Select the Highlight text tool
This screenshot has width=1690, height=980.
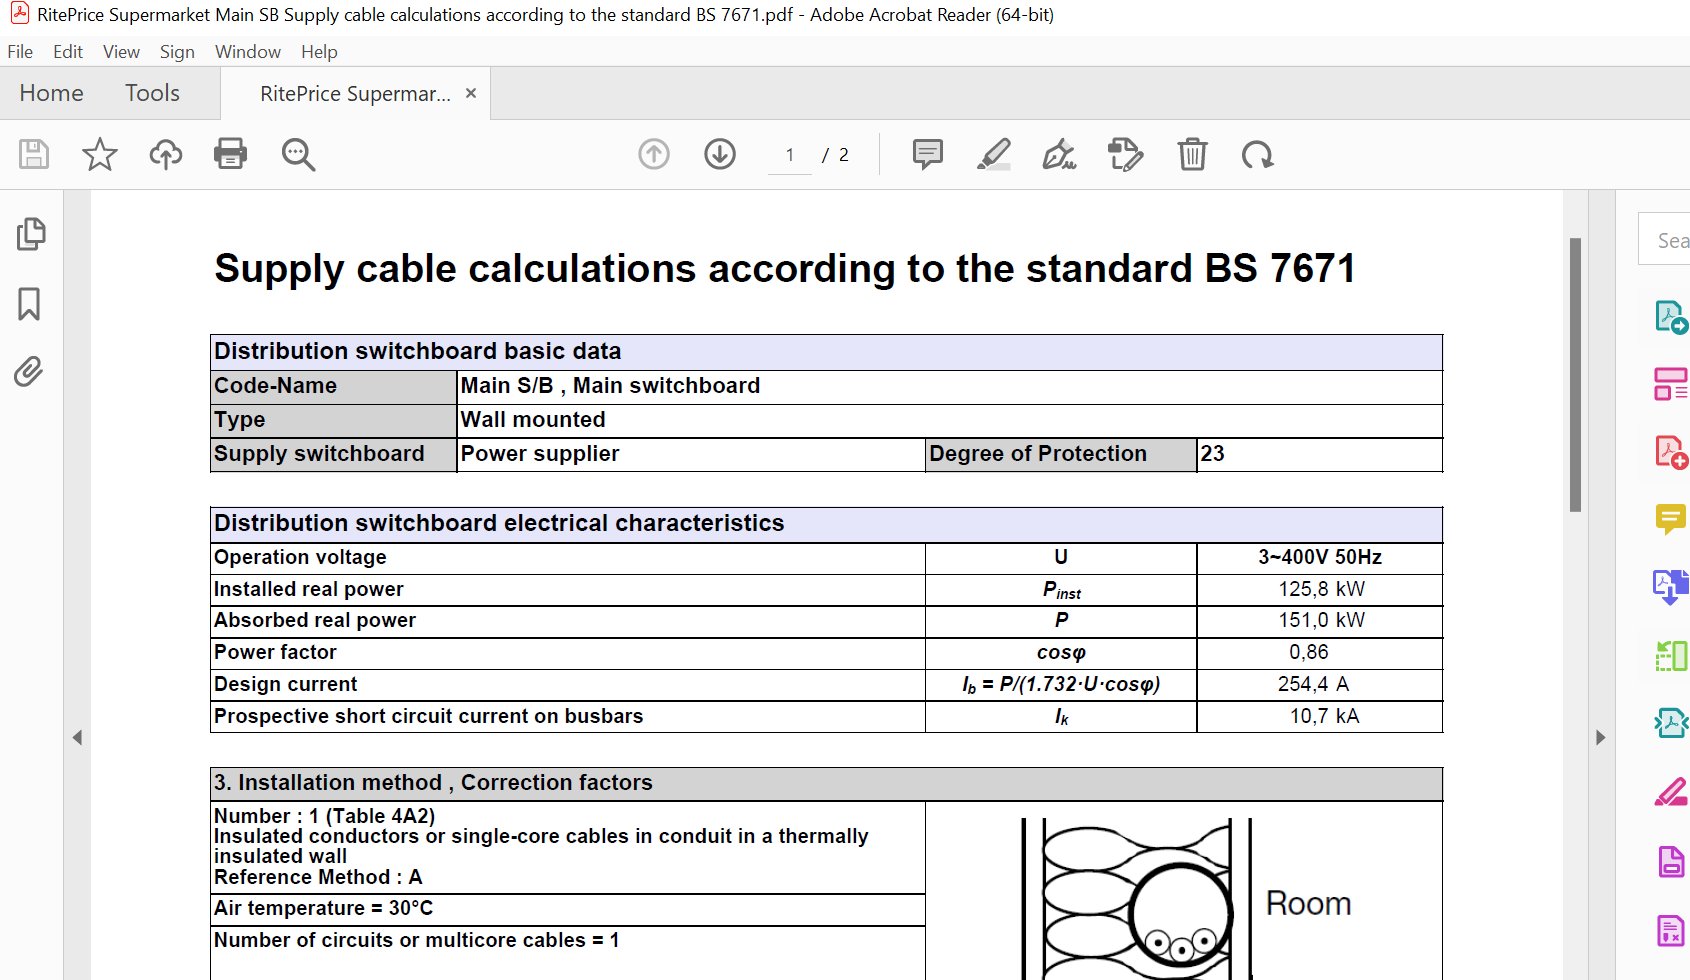point(991,155)
